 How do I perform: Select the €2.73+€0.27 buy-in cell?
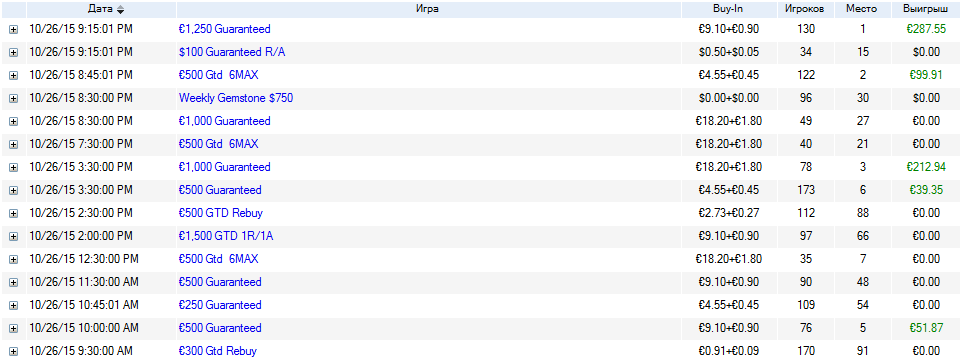coord(729,213)
